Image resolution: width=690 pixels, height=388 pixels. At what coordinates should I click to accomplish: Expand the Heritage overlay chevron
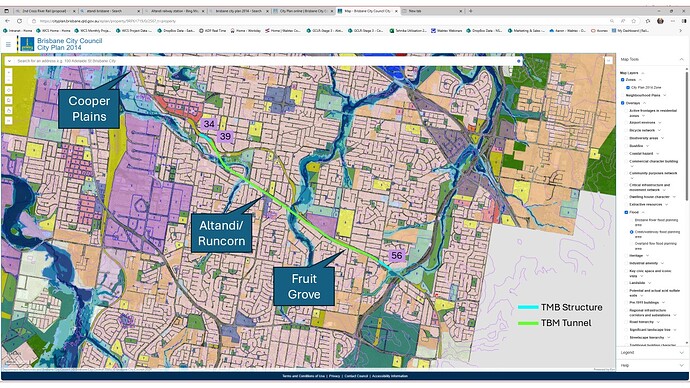pyautogui.click(x=647, y=256)
